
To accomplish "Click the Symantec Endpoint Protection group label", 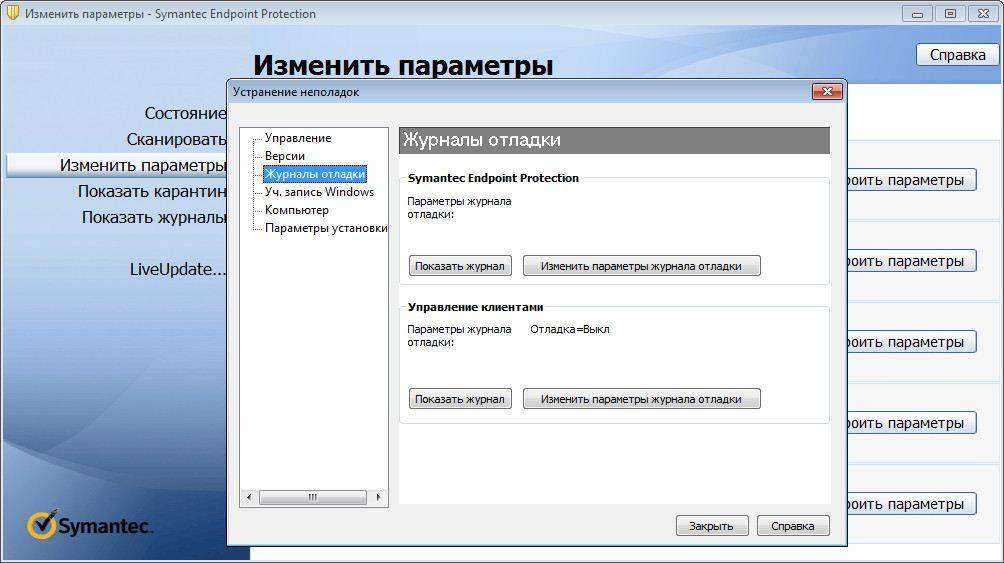I will coord(493,178).
